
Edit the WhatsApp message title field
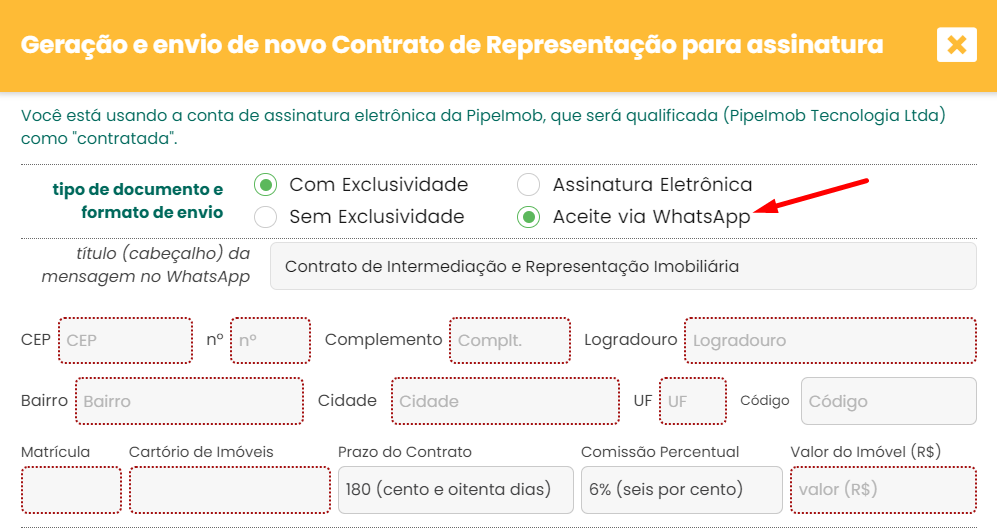click(623, 266)
